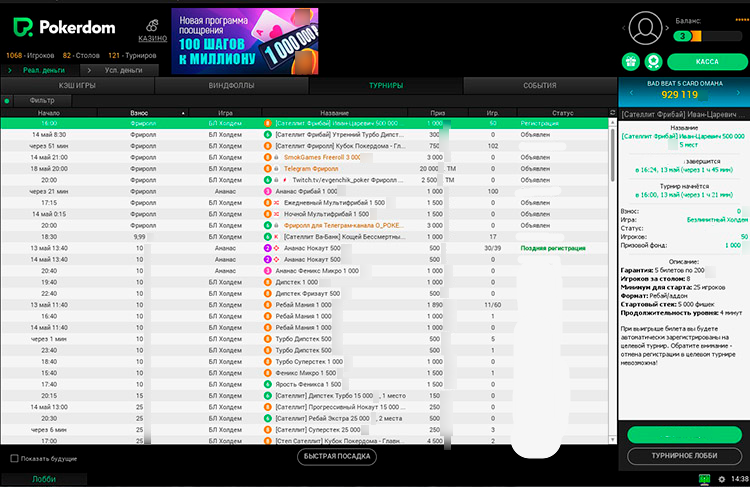Open the achievements badge icon
Image resolution: width=750 pixels, height=487 pixels.
(653, 62)
